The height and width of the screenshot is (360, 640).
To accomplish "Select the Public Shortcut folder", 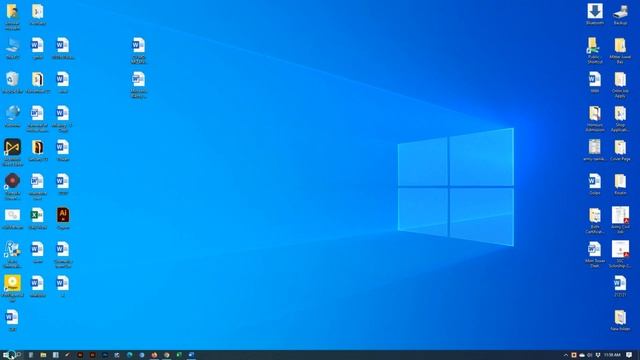I will point(595,51).
